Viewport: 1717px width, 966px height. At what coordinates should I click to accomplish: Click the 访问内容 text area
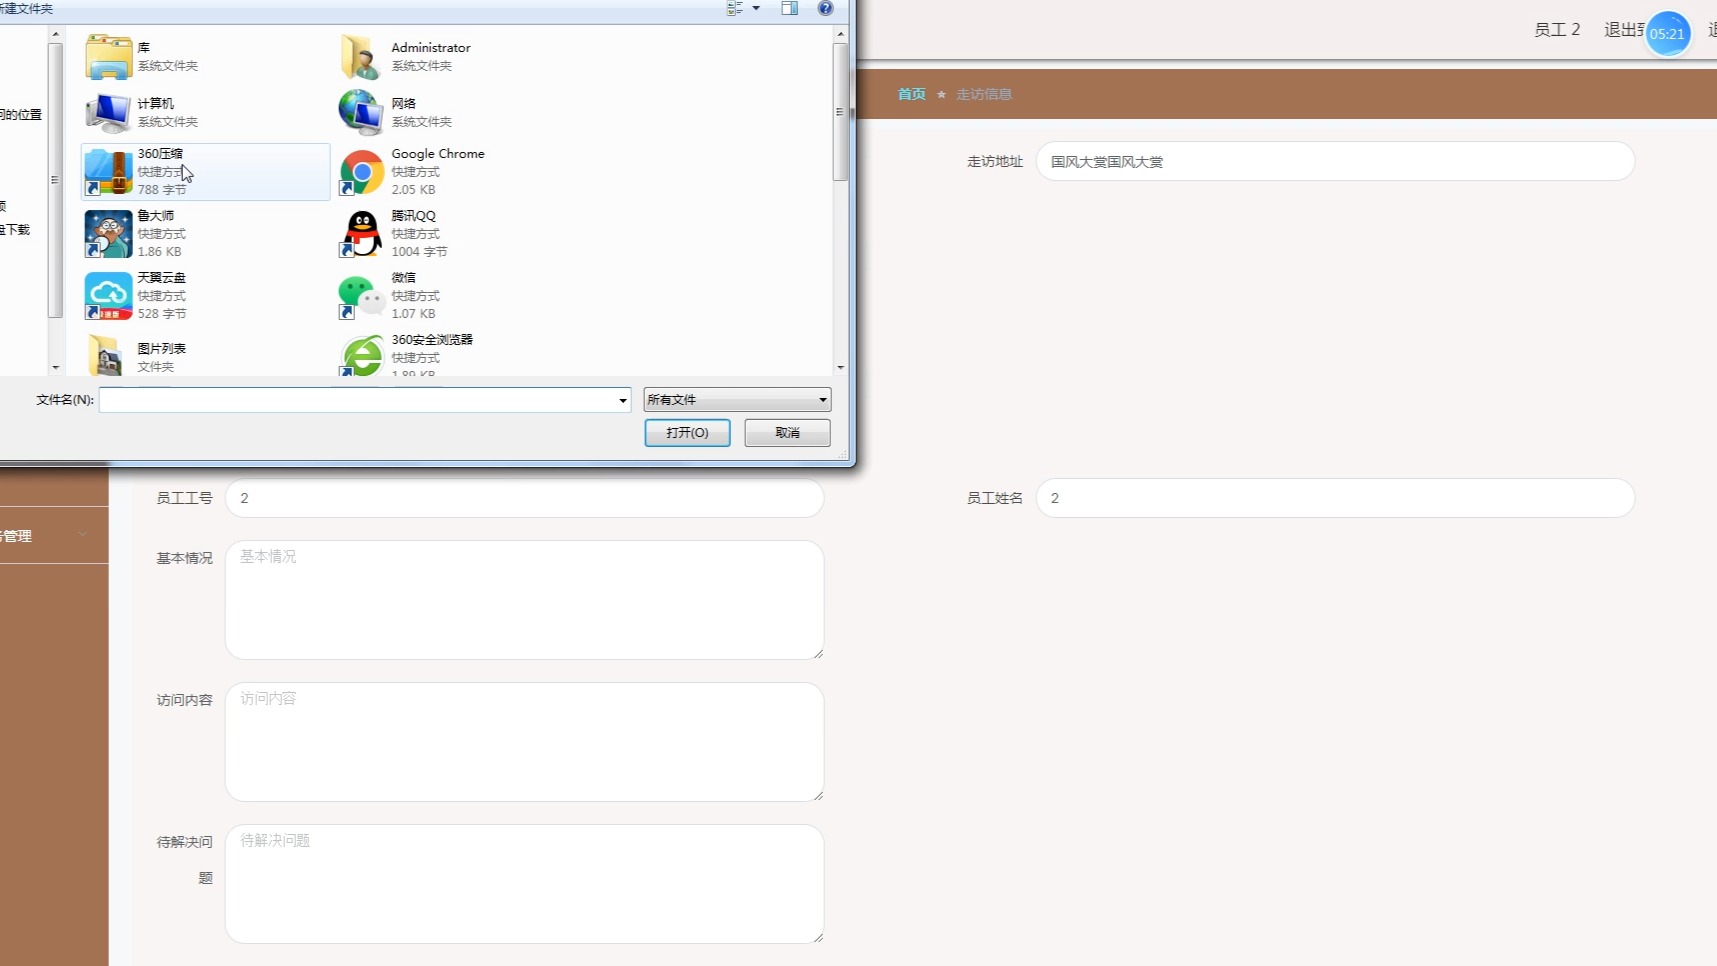[x=524, y=742]
